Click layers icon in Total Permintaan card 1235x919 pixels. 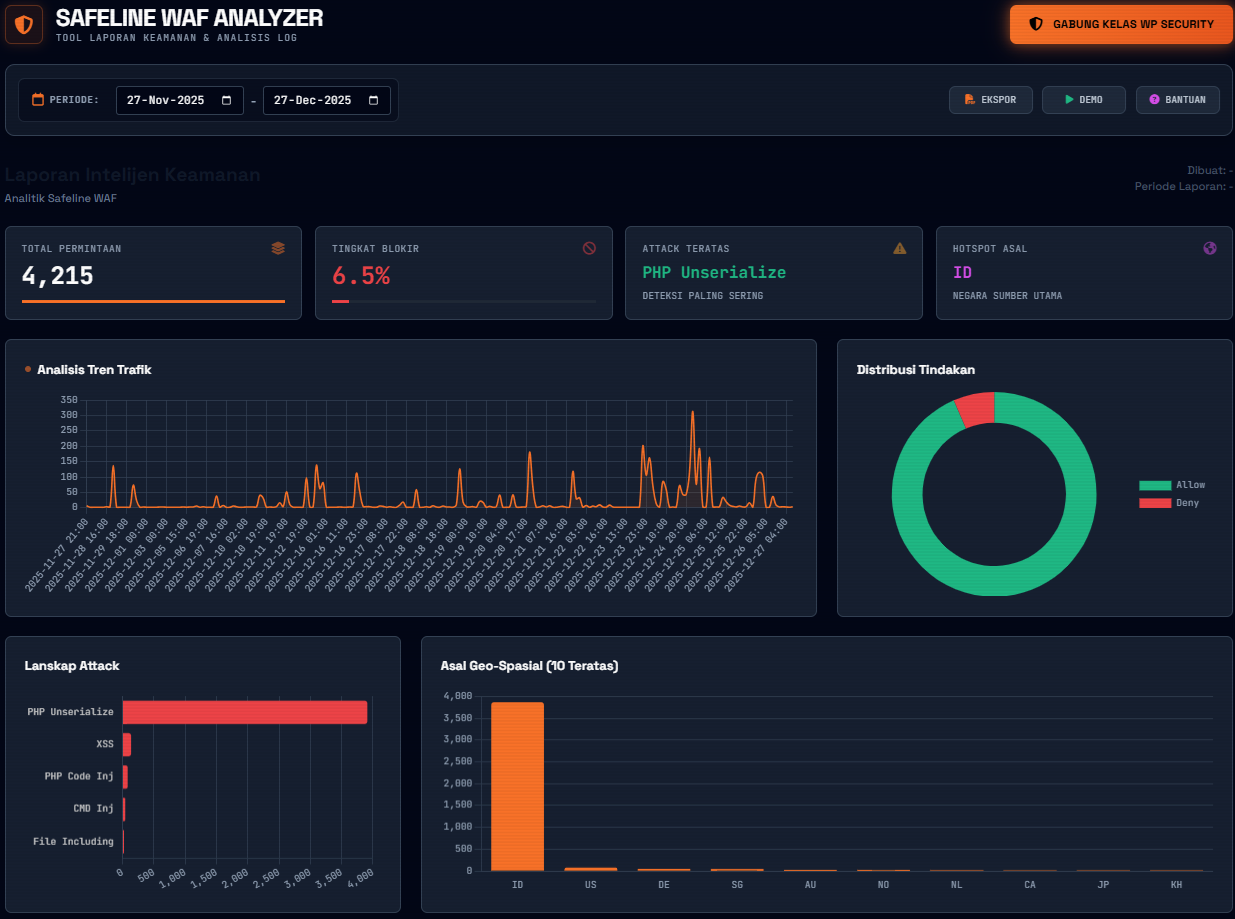tap(278, 248)
